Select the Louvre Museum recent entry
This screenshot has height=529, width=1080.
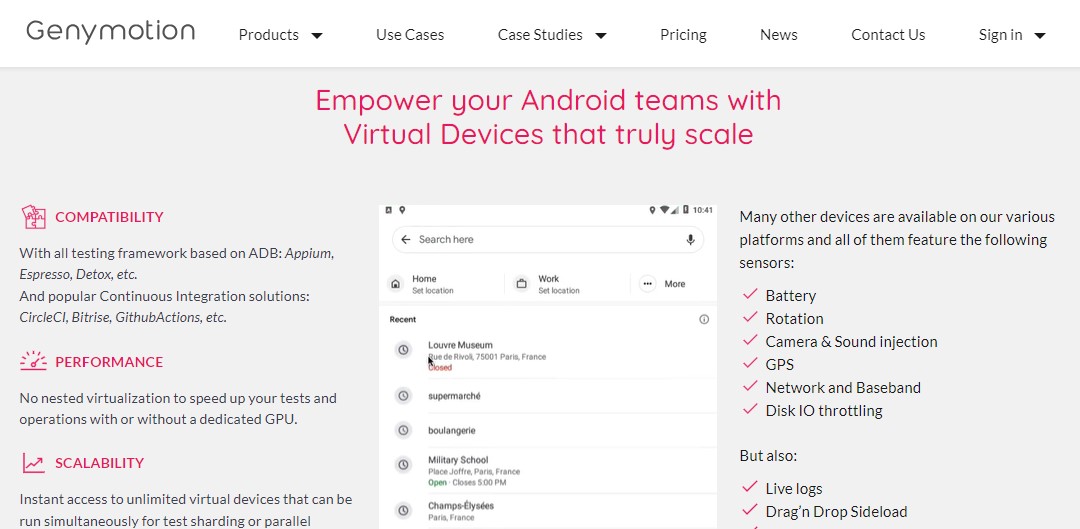pyautogui.click(x=548, y=355)
